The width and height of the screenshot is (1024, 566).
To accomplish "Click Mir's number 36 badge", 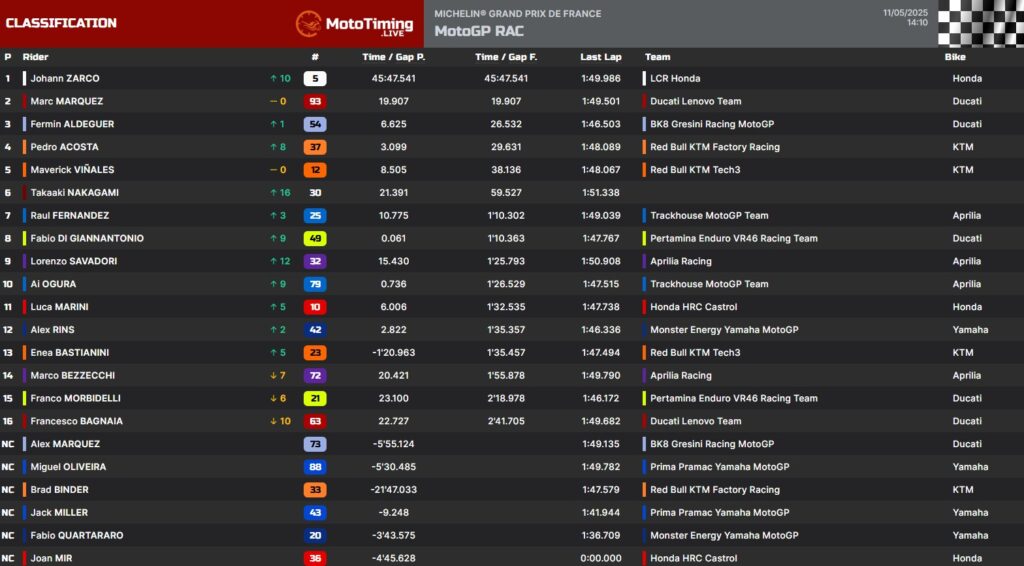I will click(315, 558).
